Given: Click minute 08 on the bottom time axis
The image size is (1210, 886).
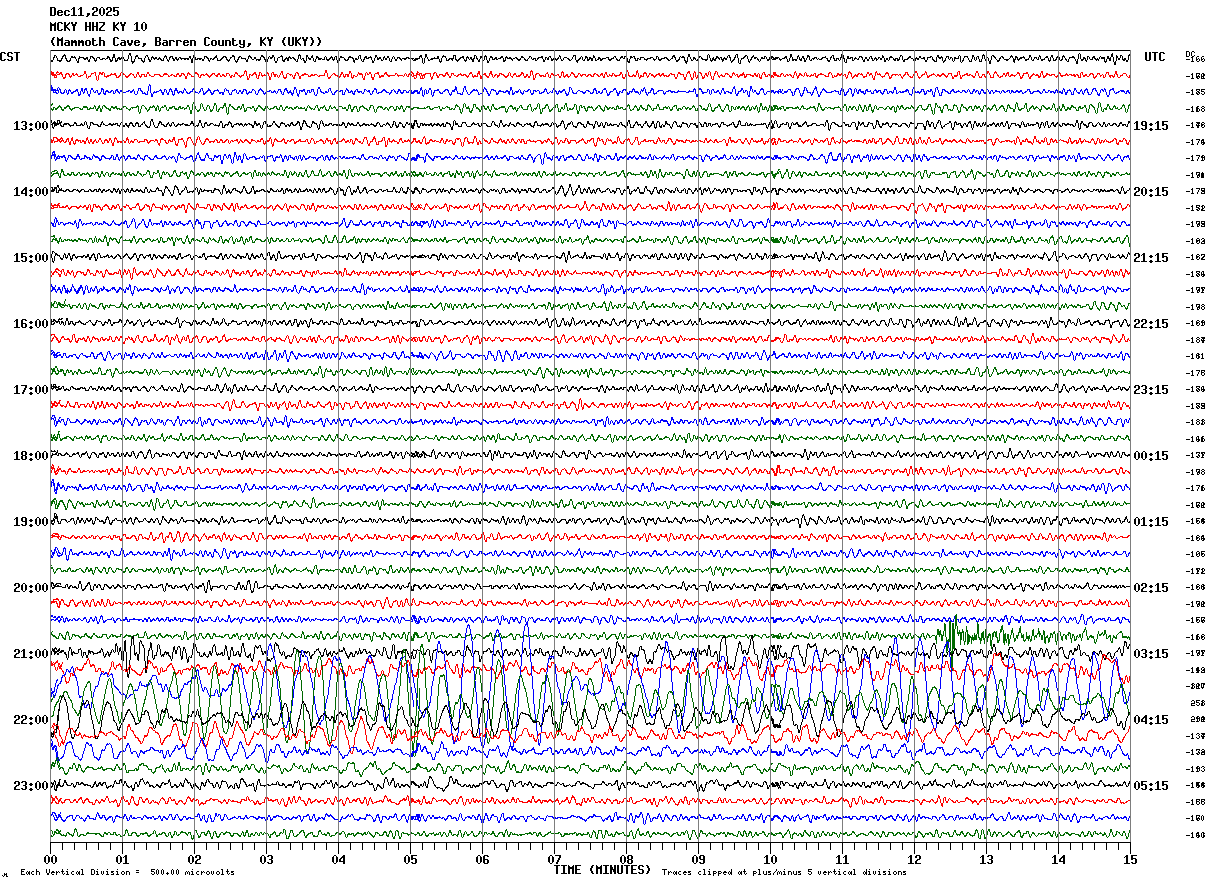Looking at the screenshot, I should click(x=626, y=859).
